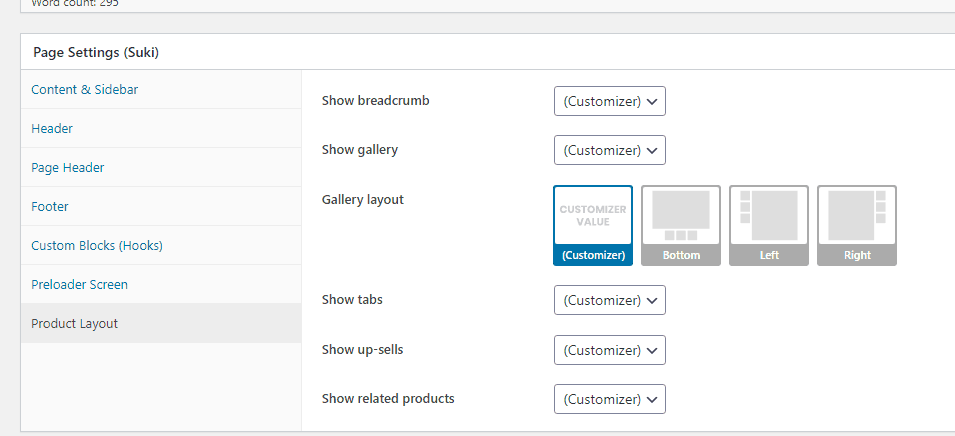Choose the Left gallery layout icon
The width and height of the screenshot is (955, 436).
click(769, 225)
